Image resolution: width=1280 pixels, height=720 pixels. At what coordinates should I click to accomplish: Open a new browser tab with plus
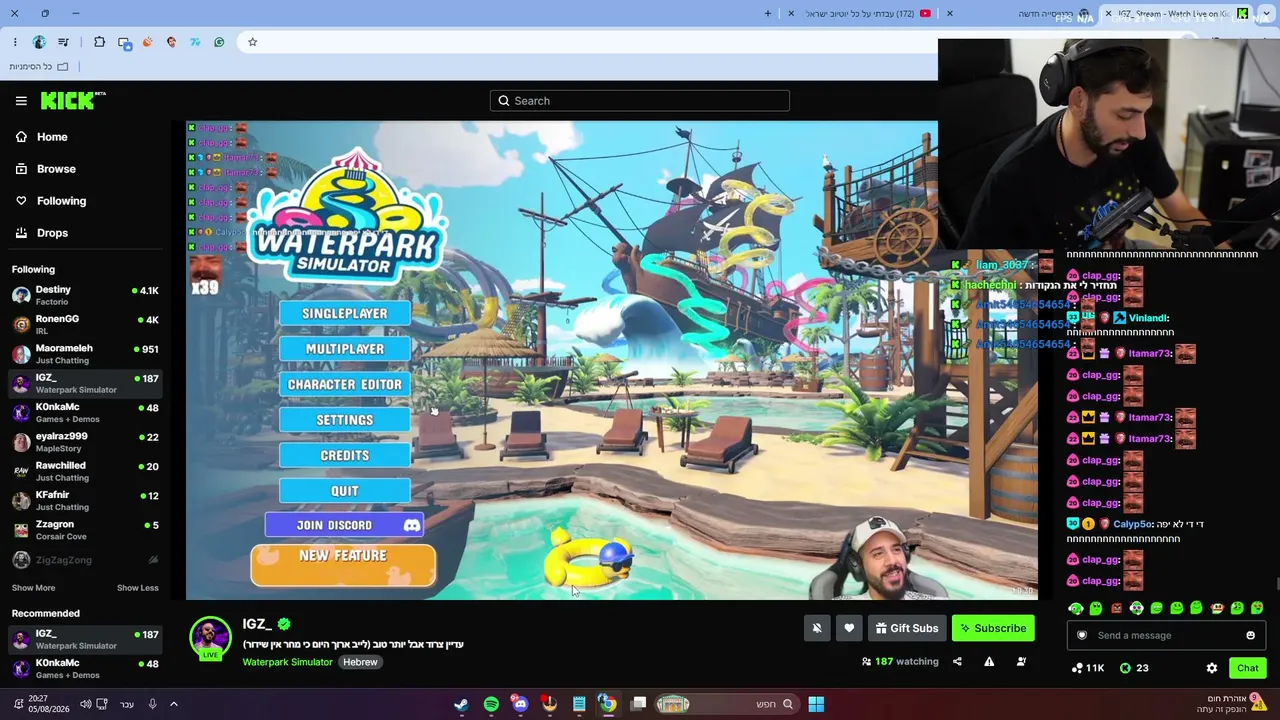(768, 13)
